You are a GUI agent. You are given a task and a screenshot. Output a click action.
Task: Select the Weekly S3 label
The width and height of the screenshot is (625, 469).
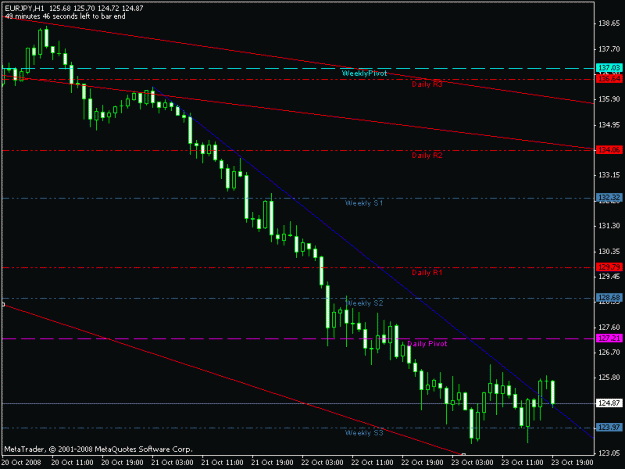pos(364,432)
